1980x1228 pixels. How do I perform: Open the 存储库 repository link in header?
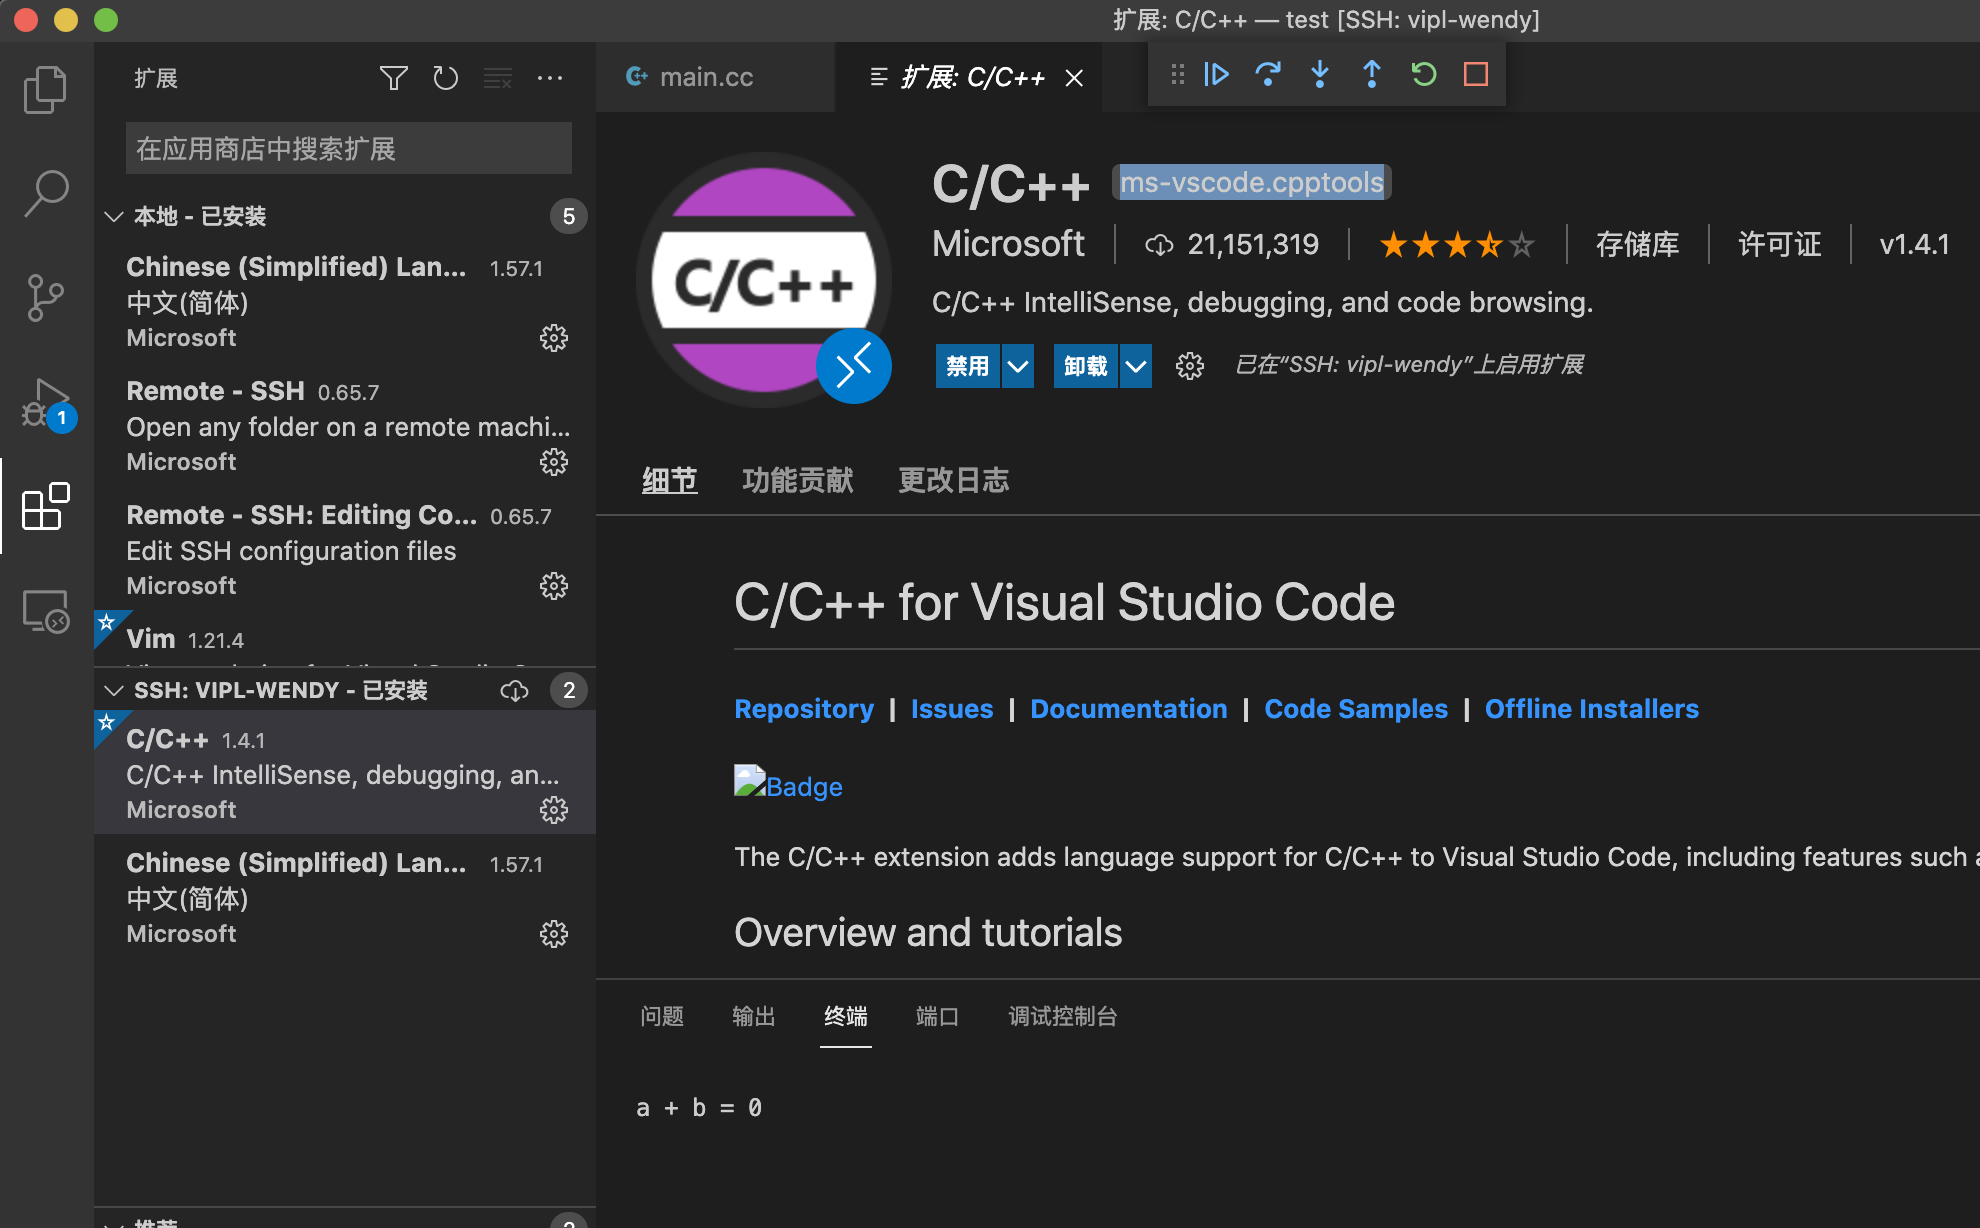tap(1637, 244)
